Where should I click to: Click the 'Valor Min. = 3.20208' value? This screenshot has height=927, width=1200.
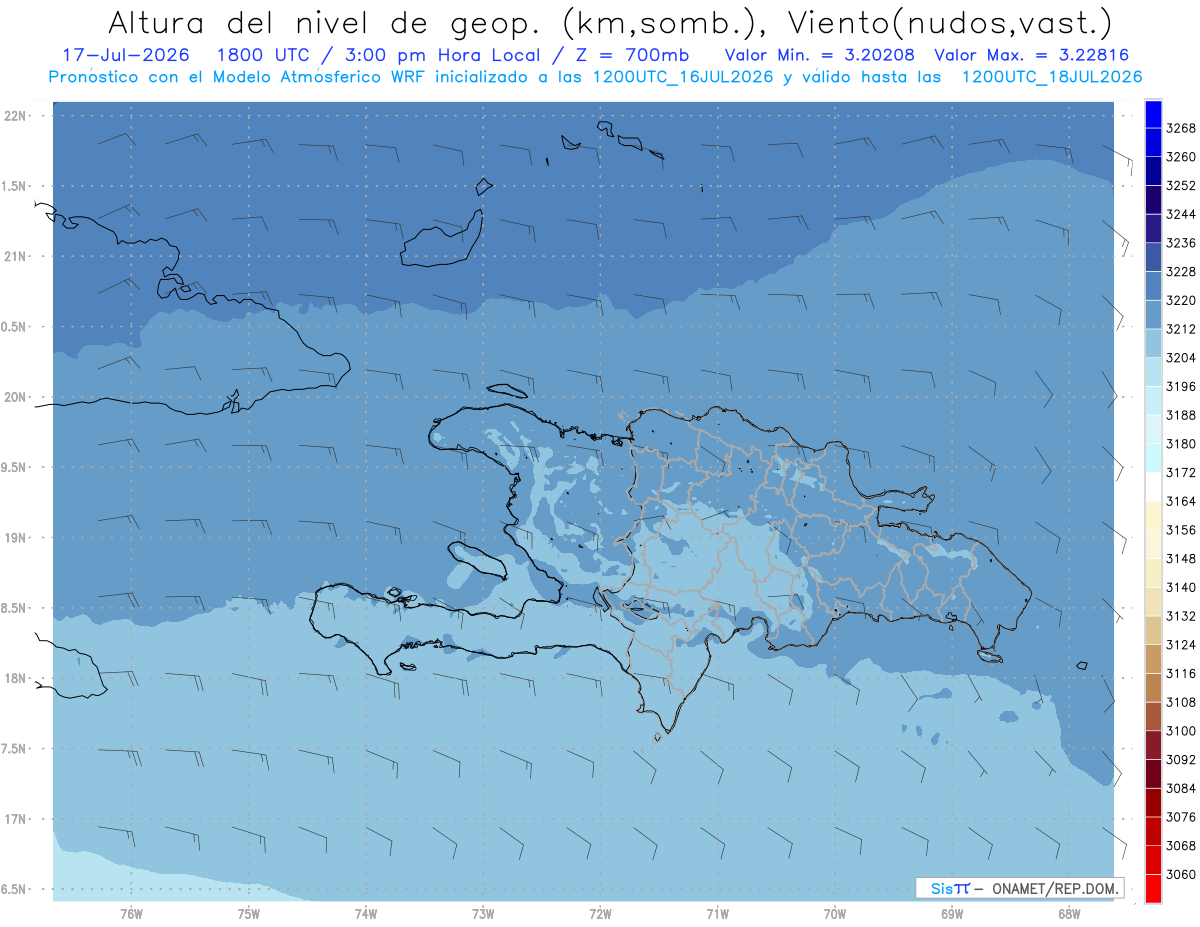[x=821, y=55]
